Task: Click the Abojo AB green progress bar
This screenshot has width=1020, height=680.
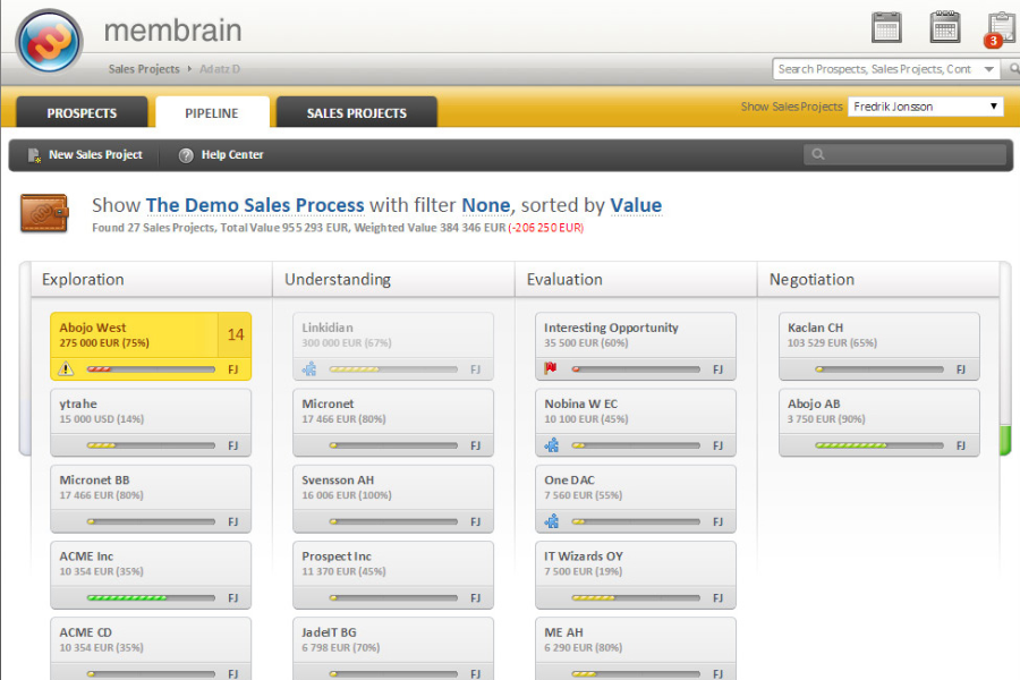Action: pos(879,445)
